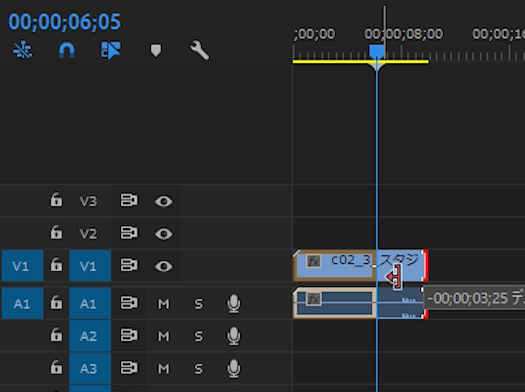The width and height of the screenshot is (525, 392).
Task: Lock track V1 with the padlock
Action: click(56, 265)
